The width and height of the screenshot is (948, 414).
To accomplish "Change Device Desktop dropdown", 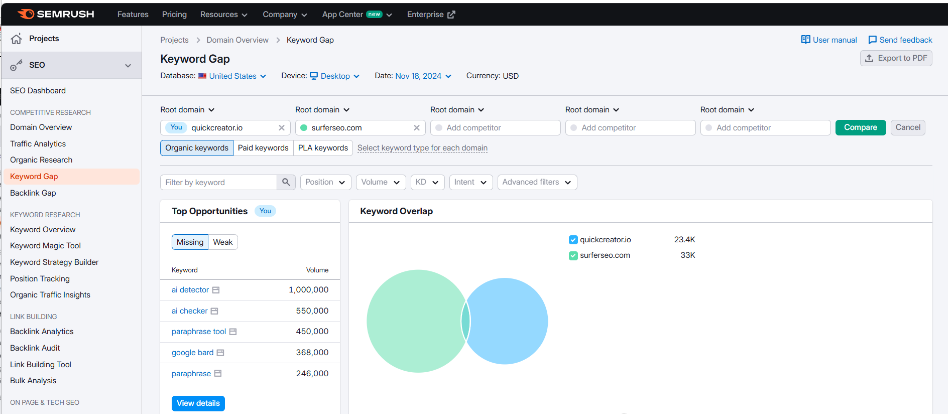I will [x=335, y=76].
